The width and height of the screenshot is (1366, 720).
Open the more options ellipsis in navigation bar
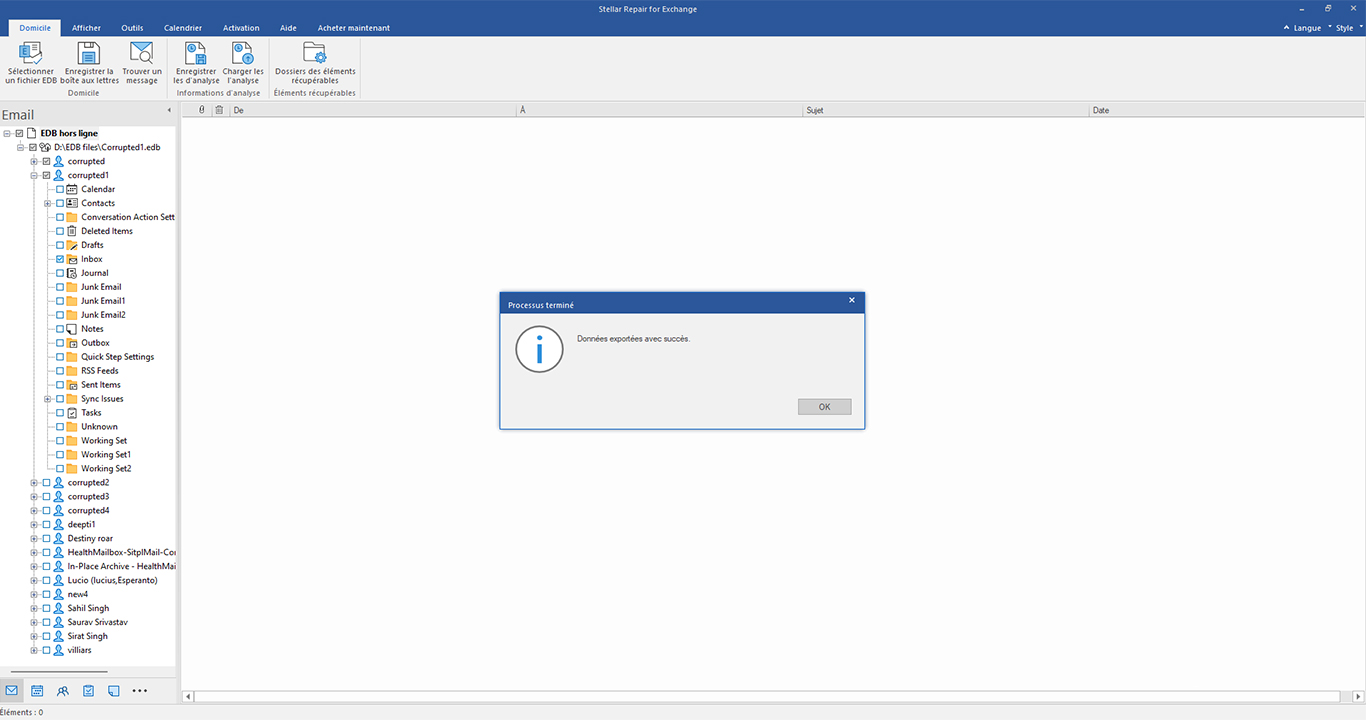(140, 690)
